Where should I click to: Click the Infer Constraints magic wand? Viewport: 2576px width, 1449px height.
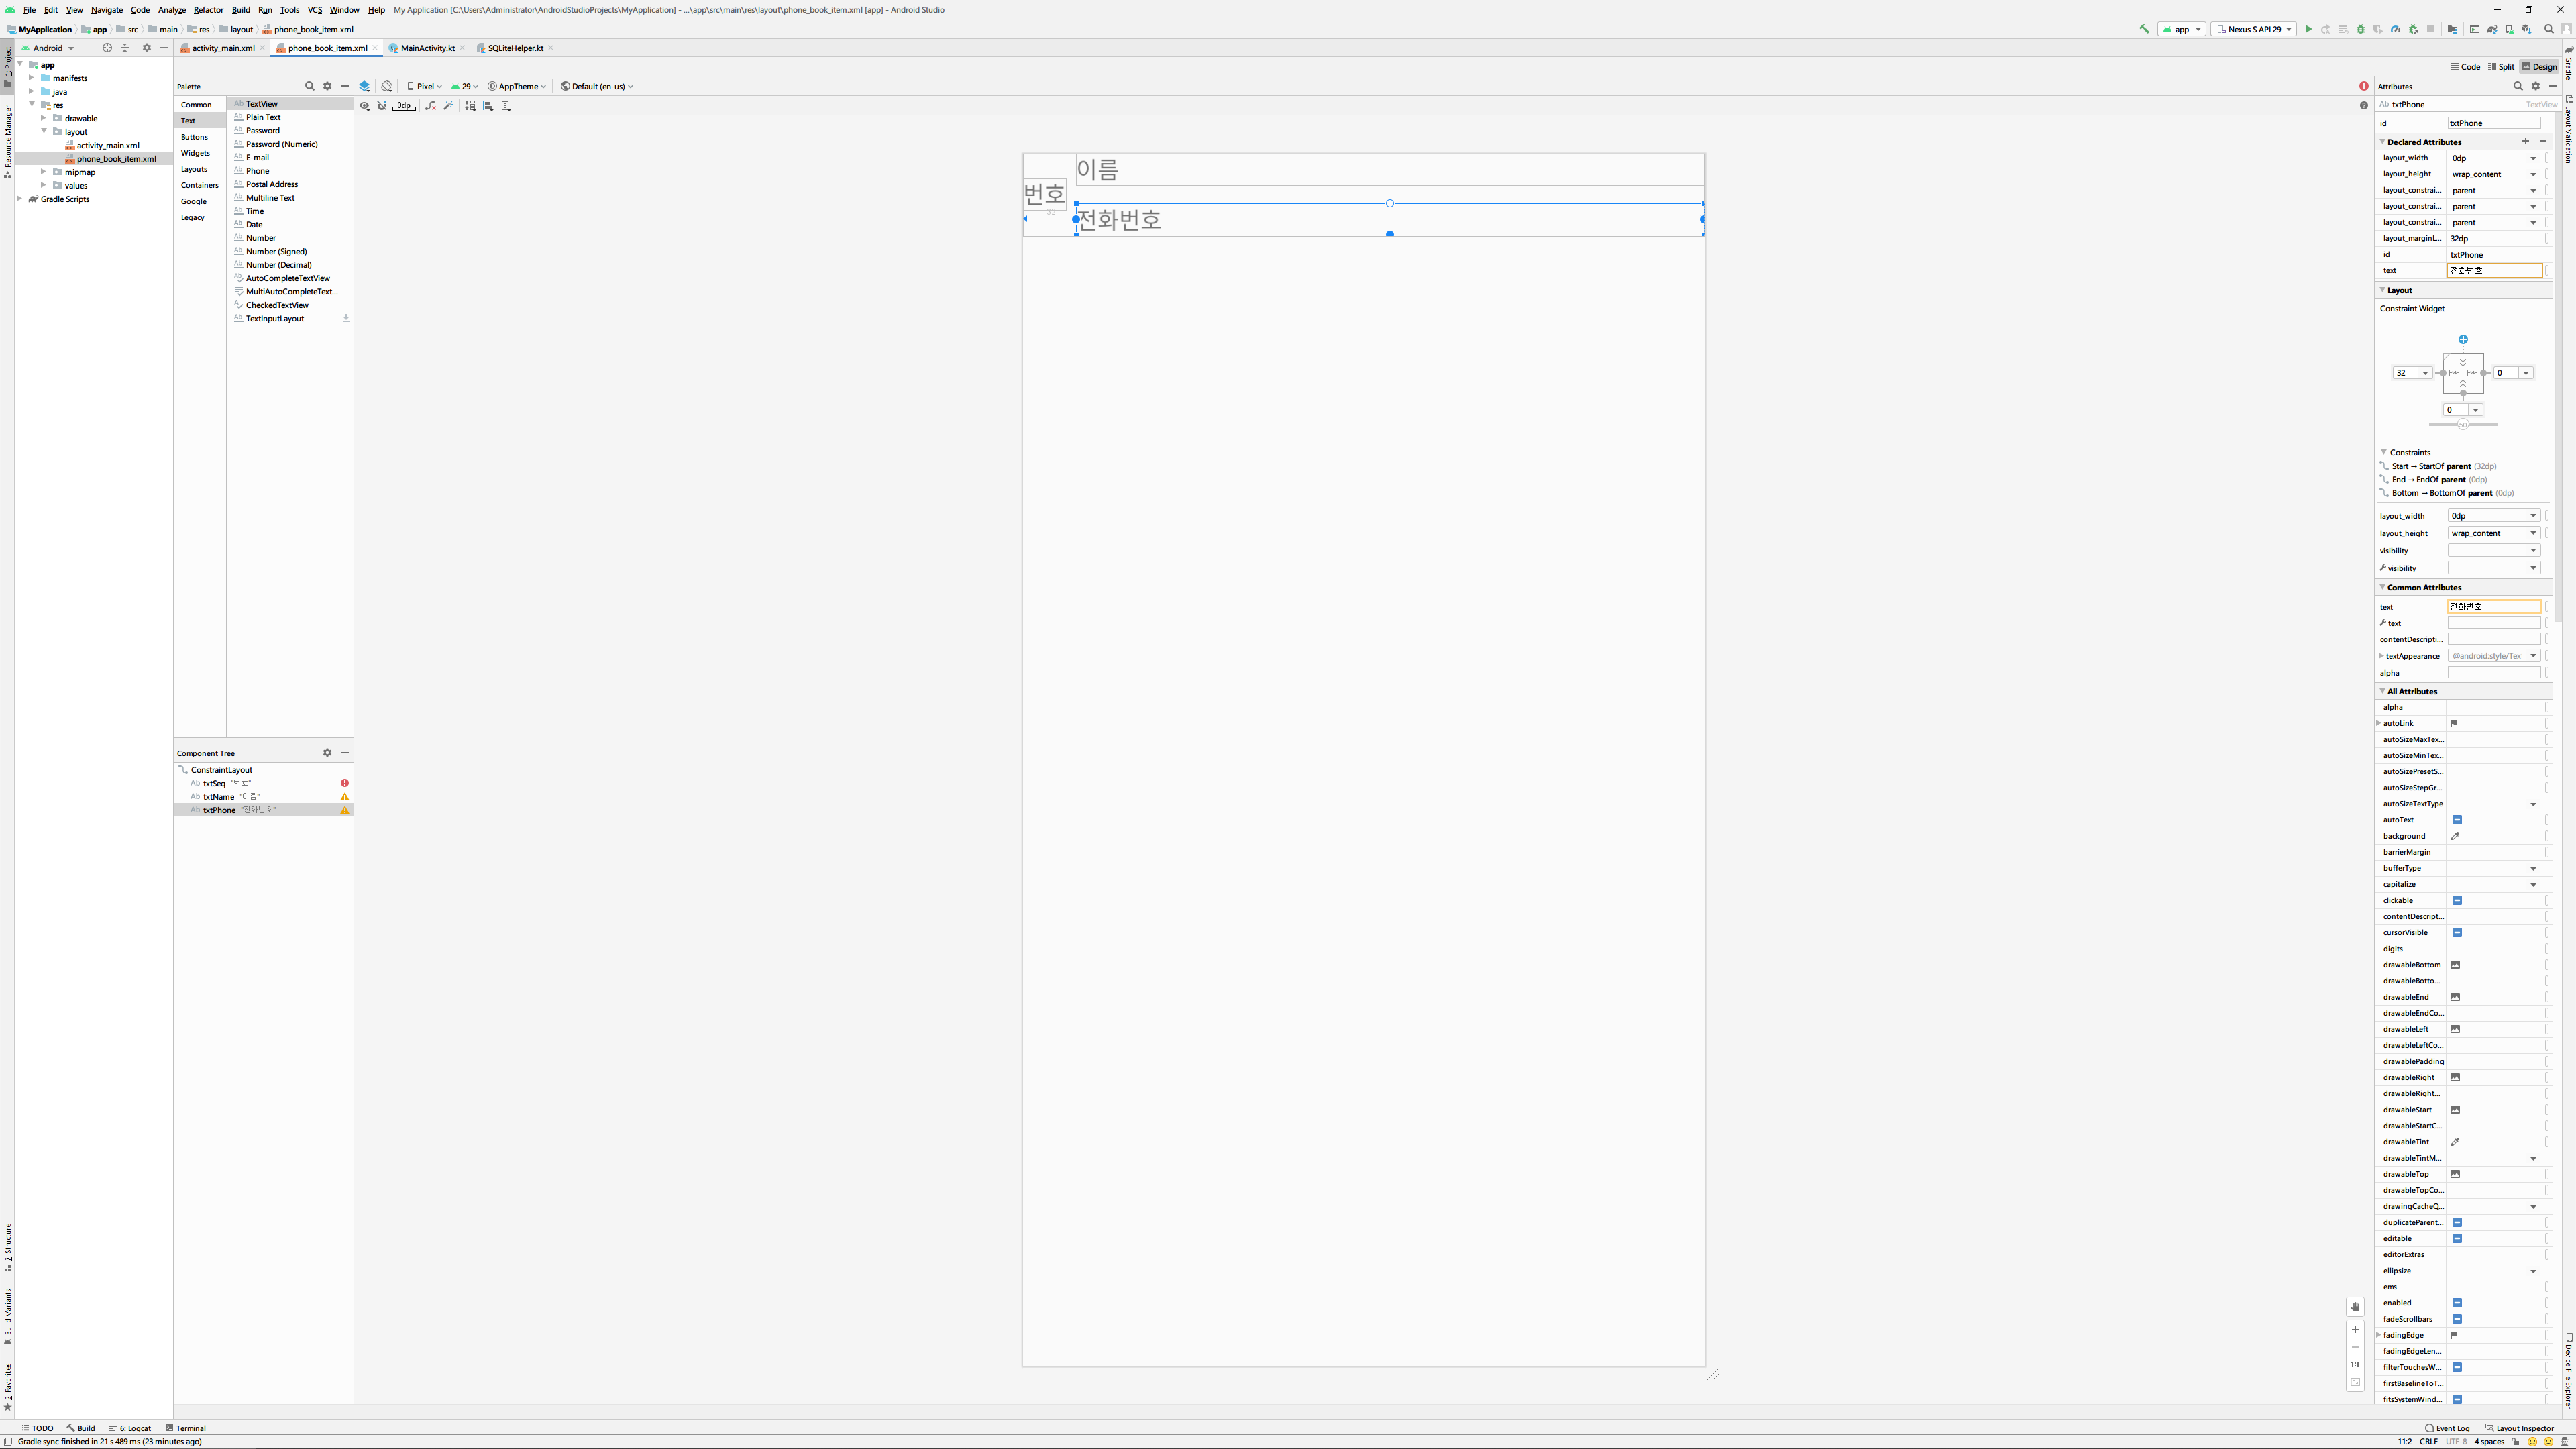(449, 106)
